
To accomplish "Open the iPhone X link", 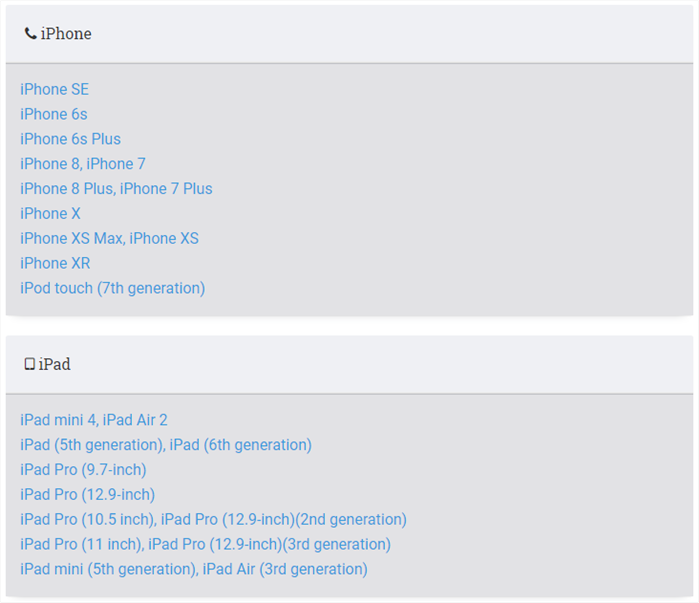I will (50, 214).
